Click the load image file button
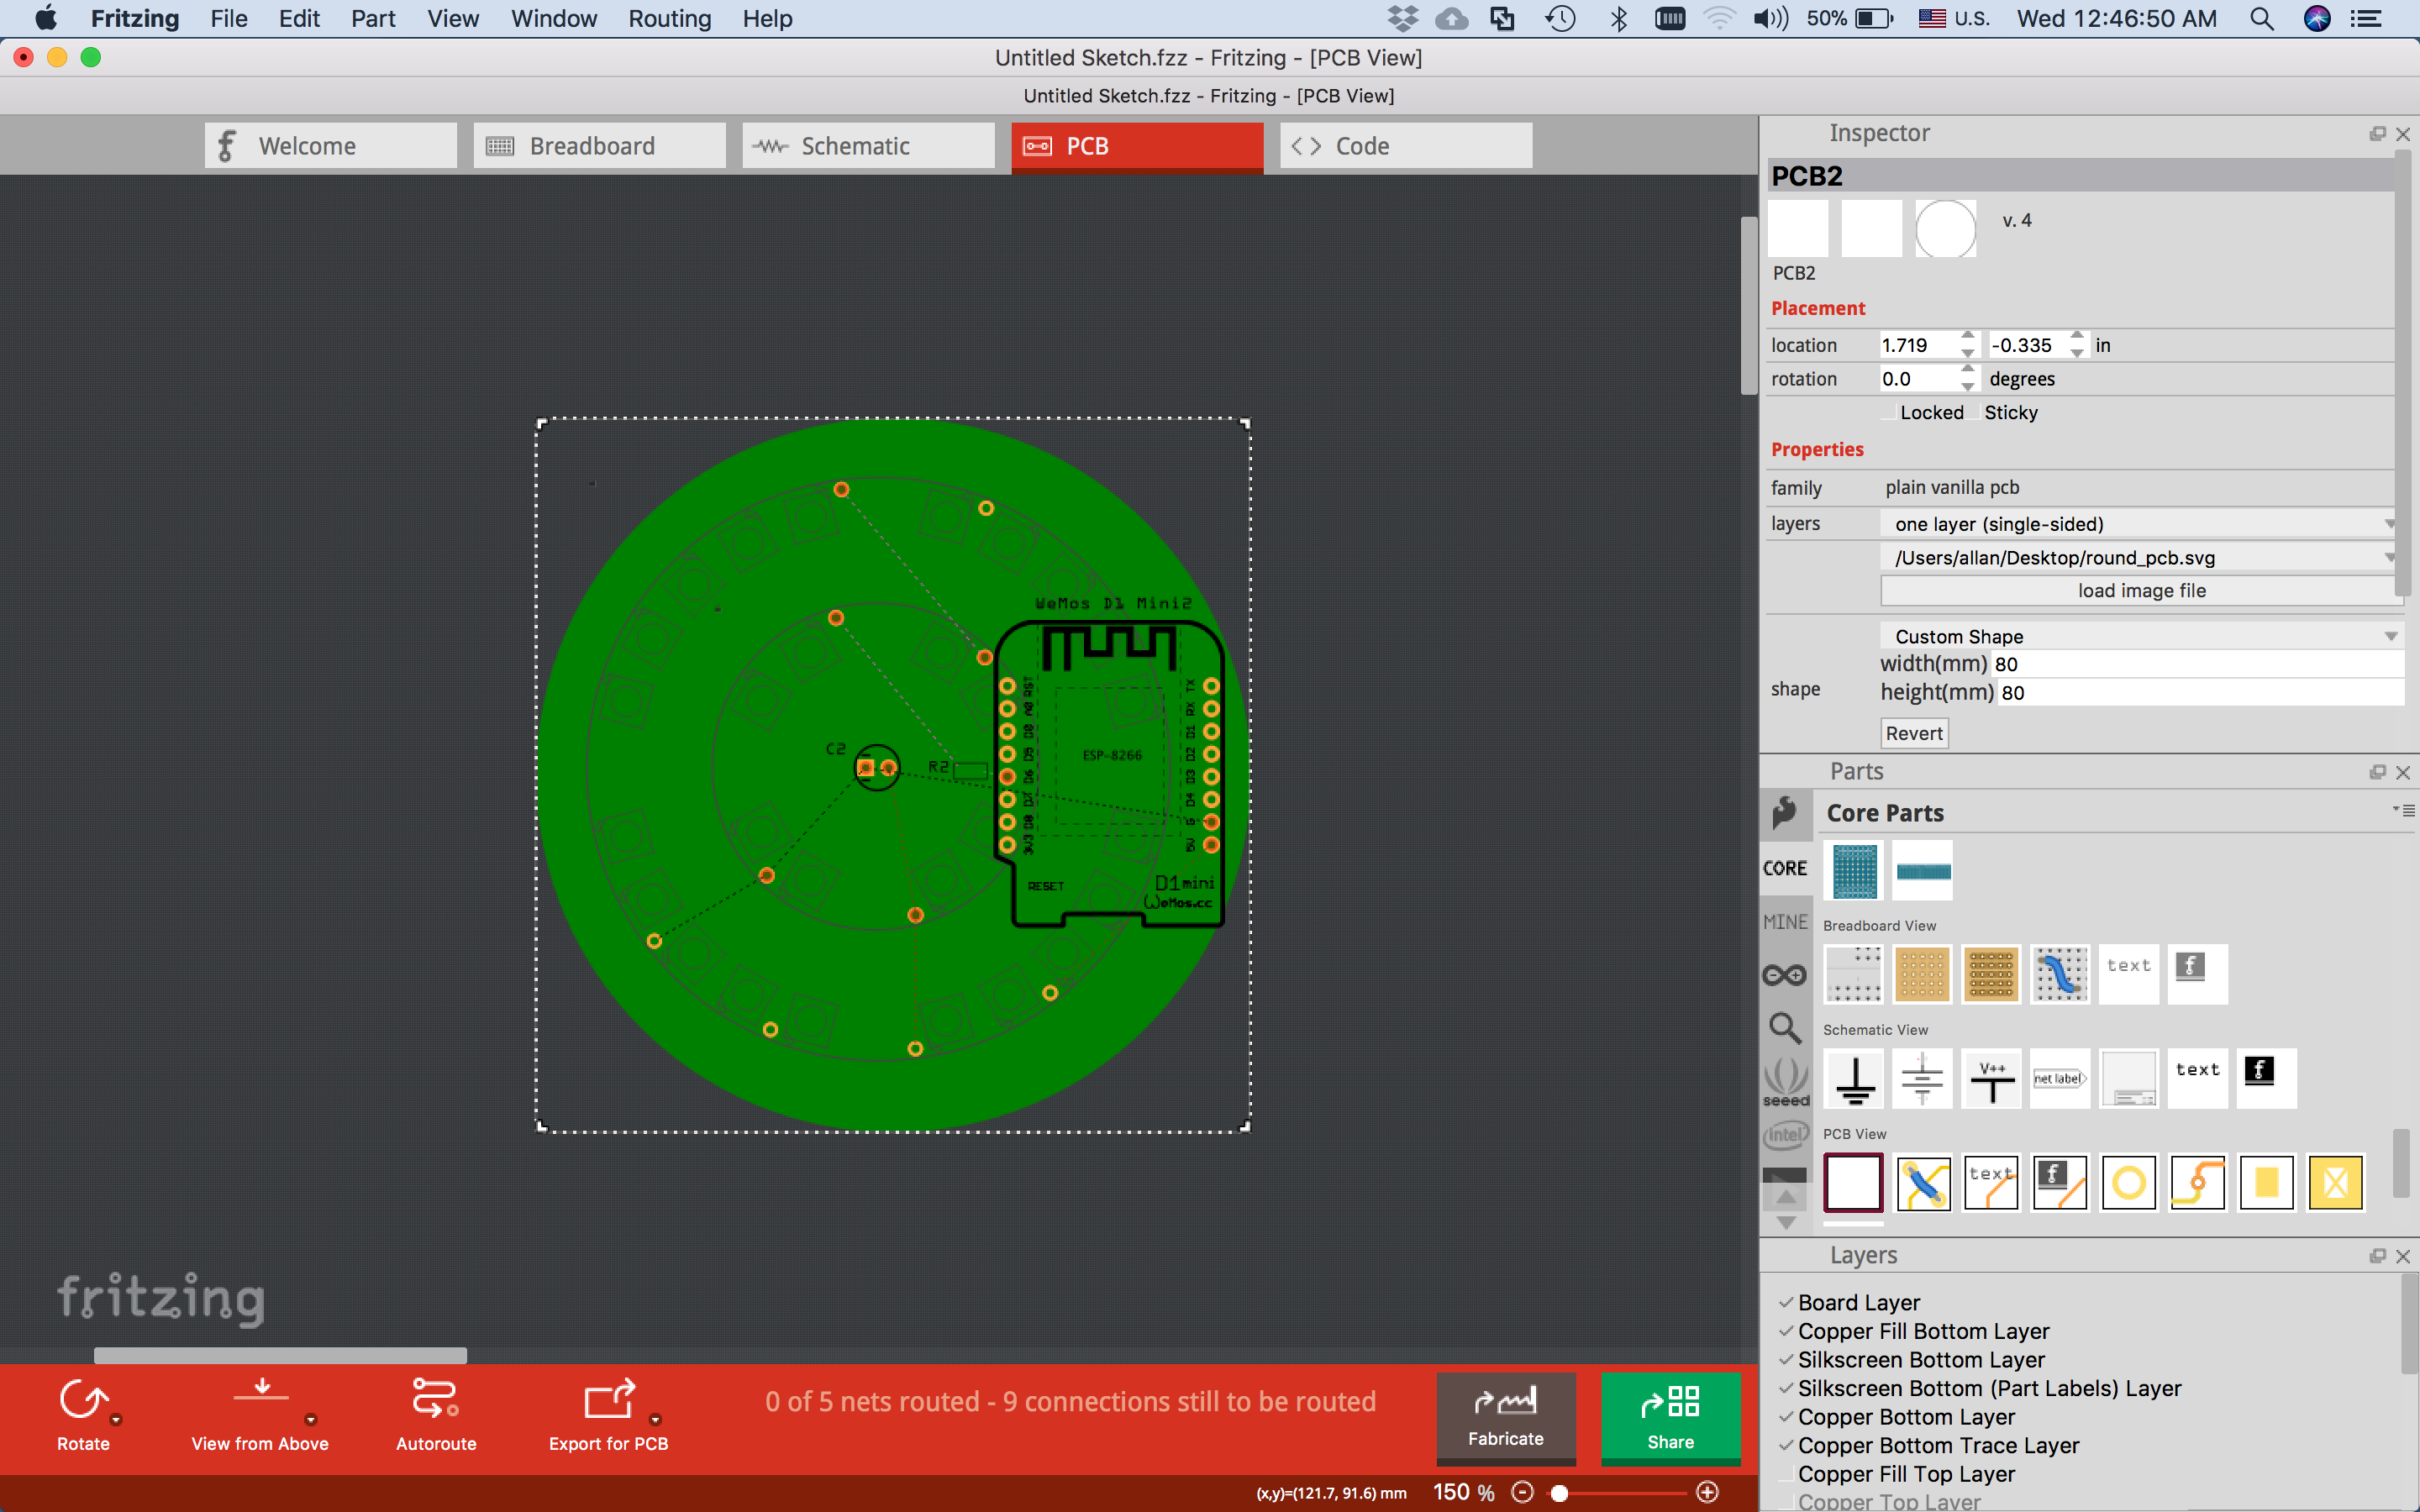This screenshot has width=2420, height=1512. tap(2140, 591)
